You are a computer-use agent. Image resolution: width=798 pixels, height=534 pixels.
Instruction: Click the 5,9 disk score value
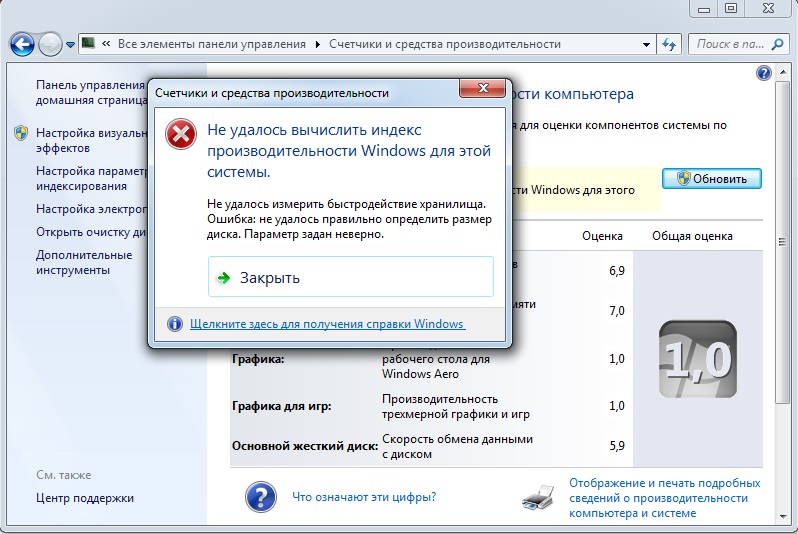(617, 446)
